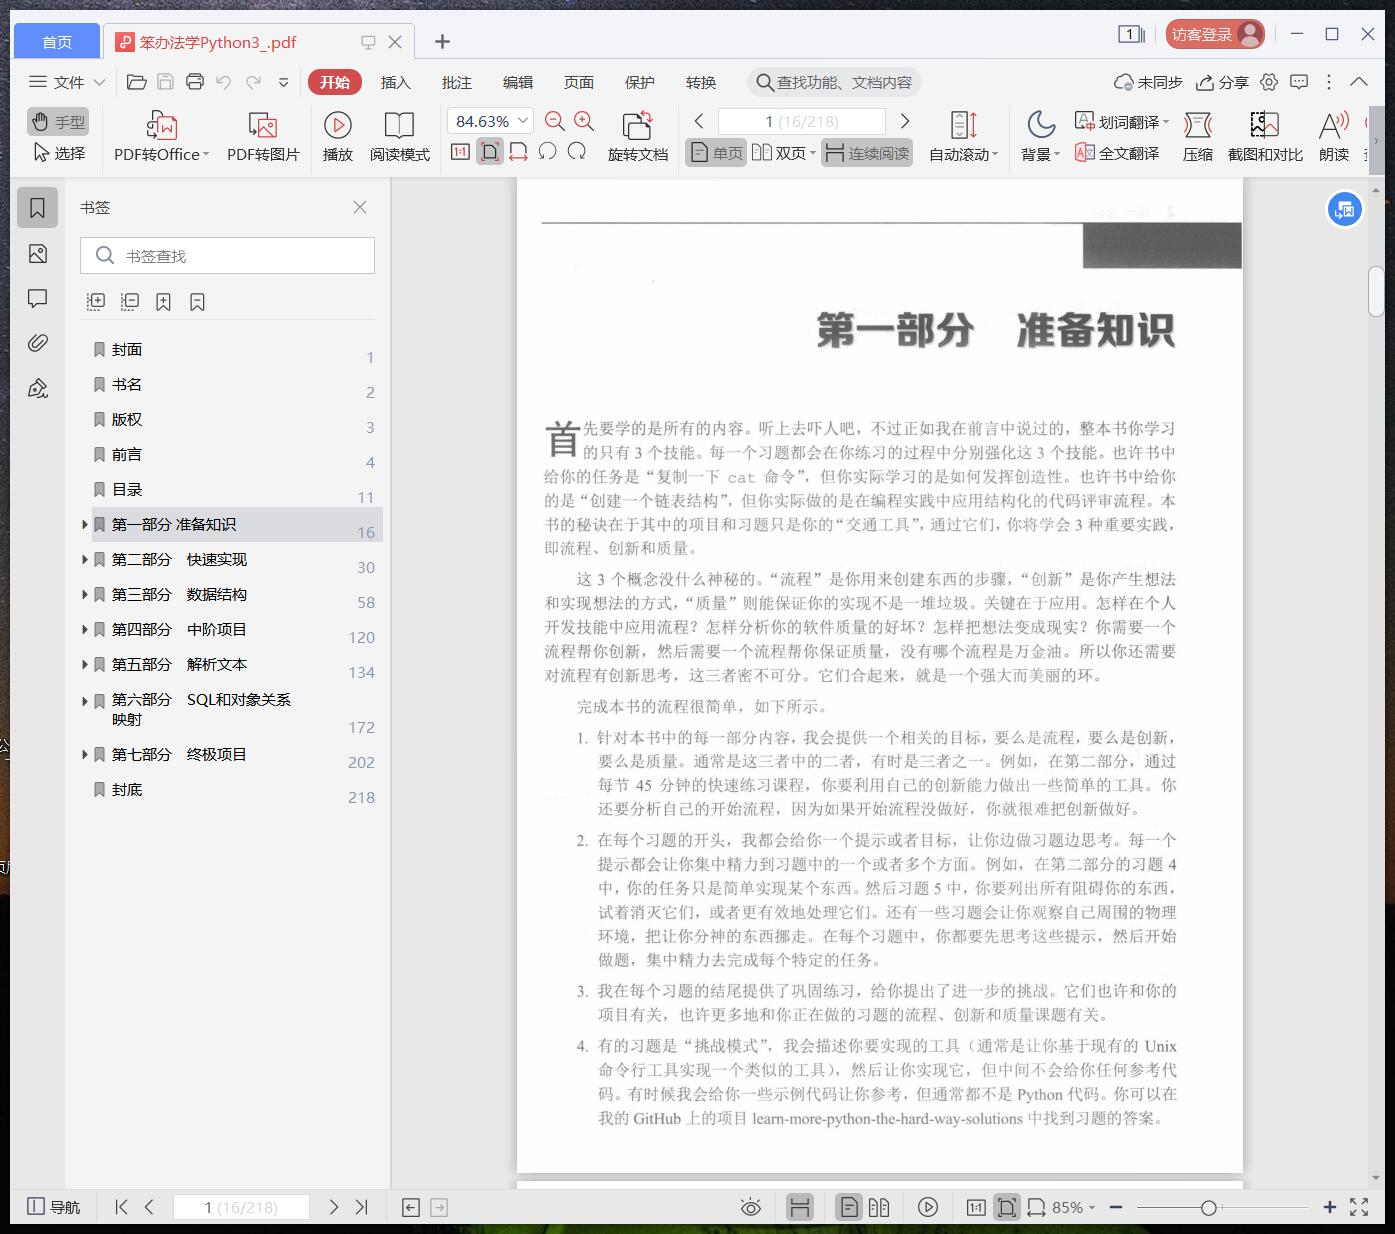The image size is (1395, 1234).
Task: Open 截图和对比 screenshot tool
Action: tap(1265, 137)
